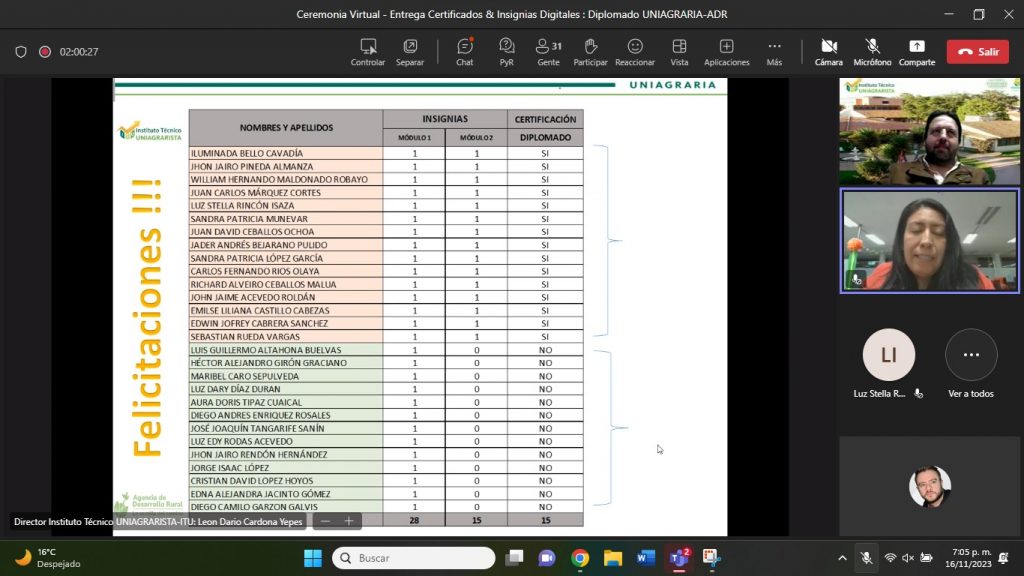Click Separar to pop out shared content
Viewport: 1024px width, 576px height.
410,51
